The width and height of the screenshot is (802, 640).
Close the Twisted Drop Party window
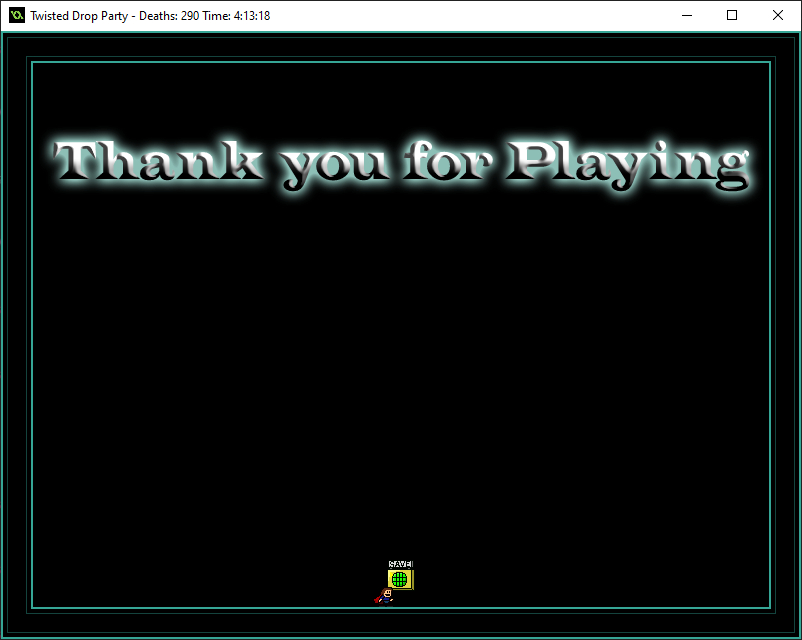click(x=778, y=16)
